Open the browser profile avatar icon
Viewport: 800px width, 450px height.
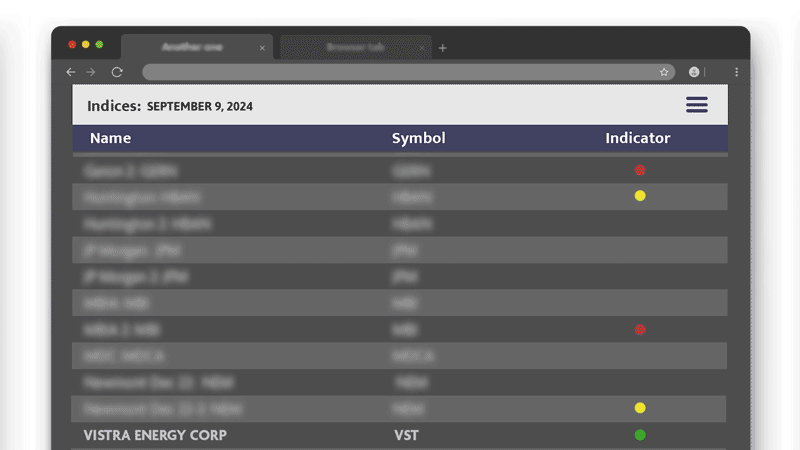tap(694, 72)
